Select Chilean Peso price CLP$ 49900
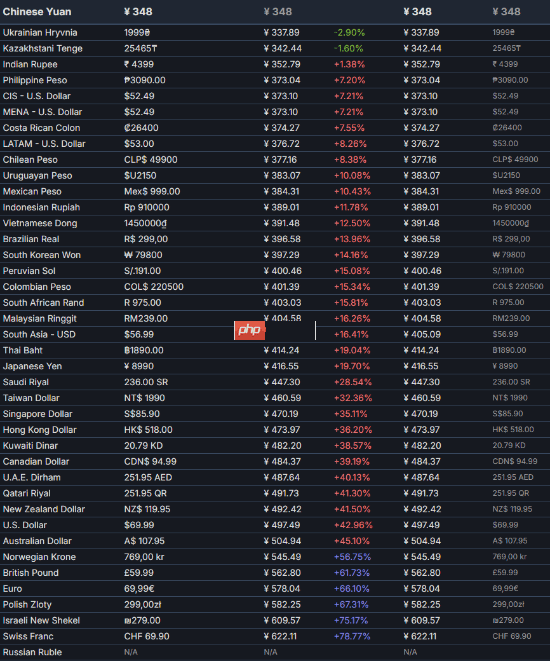The image size is (550, 661). pos(150,160)
